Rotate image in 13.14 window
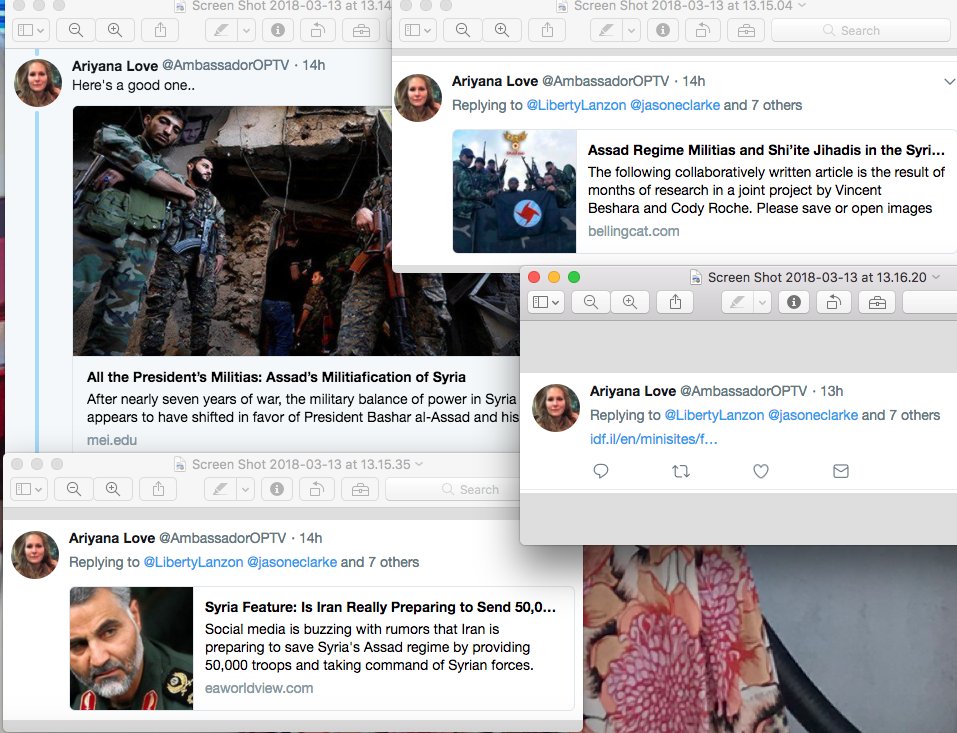Screen dimensions: 957x733 pos(318,31)
